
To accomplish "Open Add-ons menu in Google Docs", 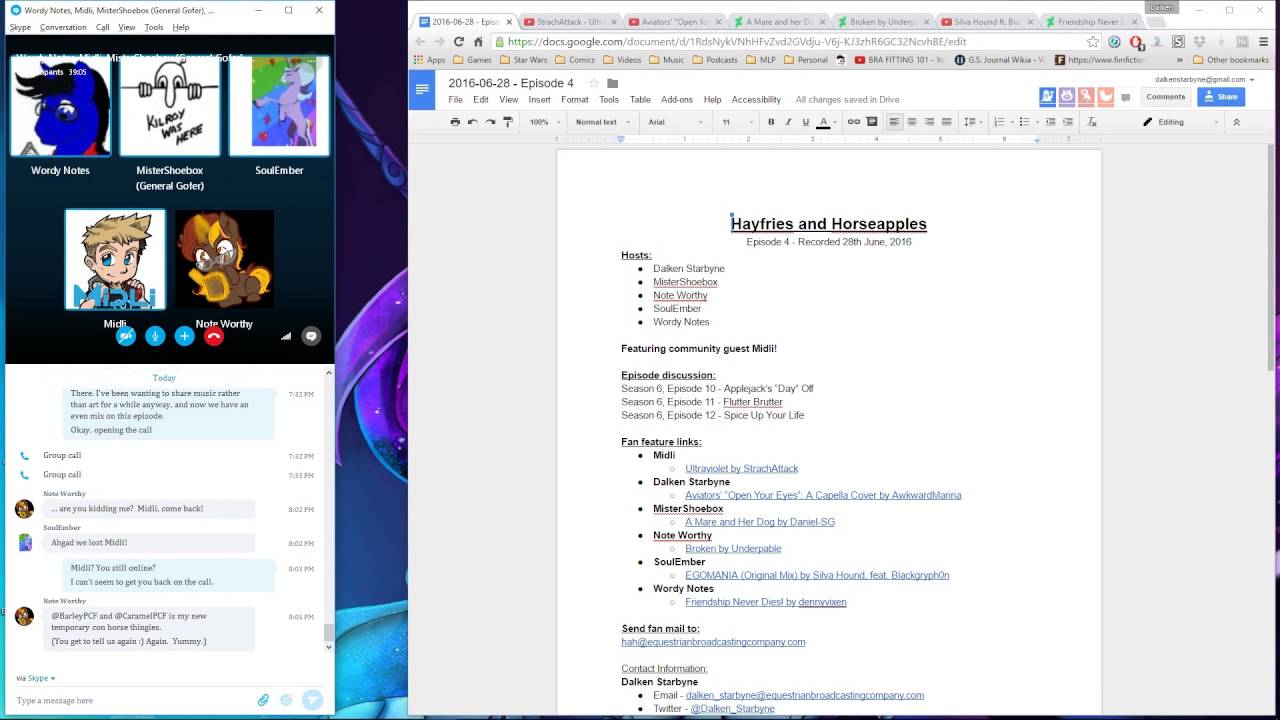I will [677, 100].
